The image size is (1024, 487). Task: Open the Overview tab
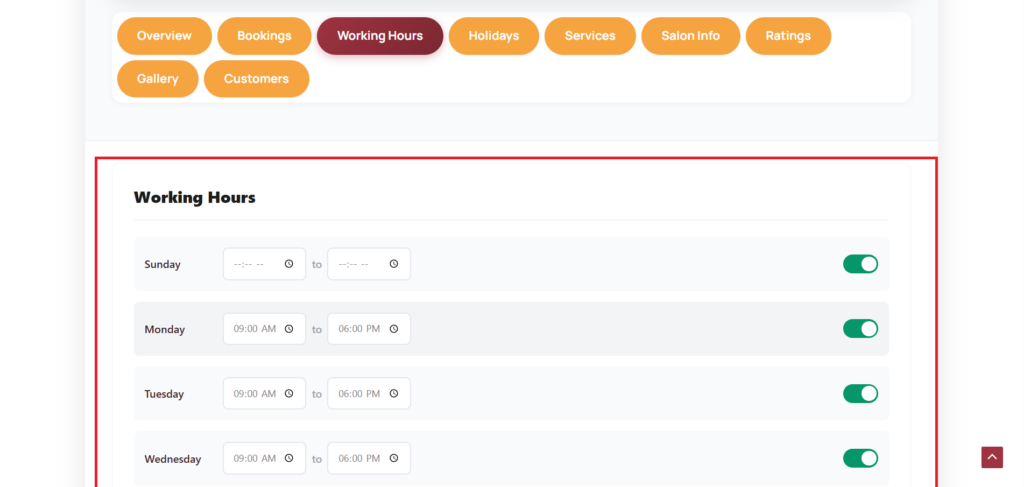tap(164, 36)
